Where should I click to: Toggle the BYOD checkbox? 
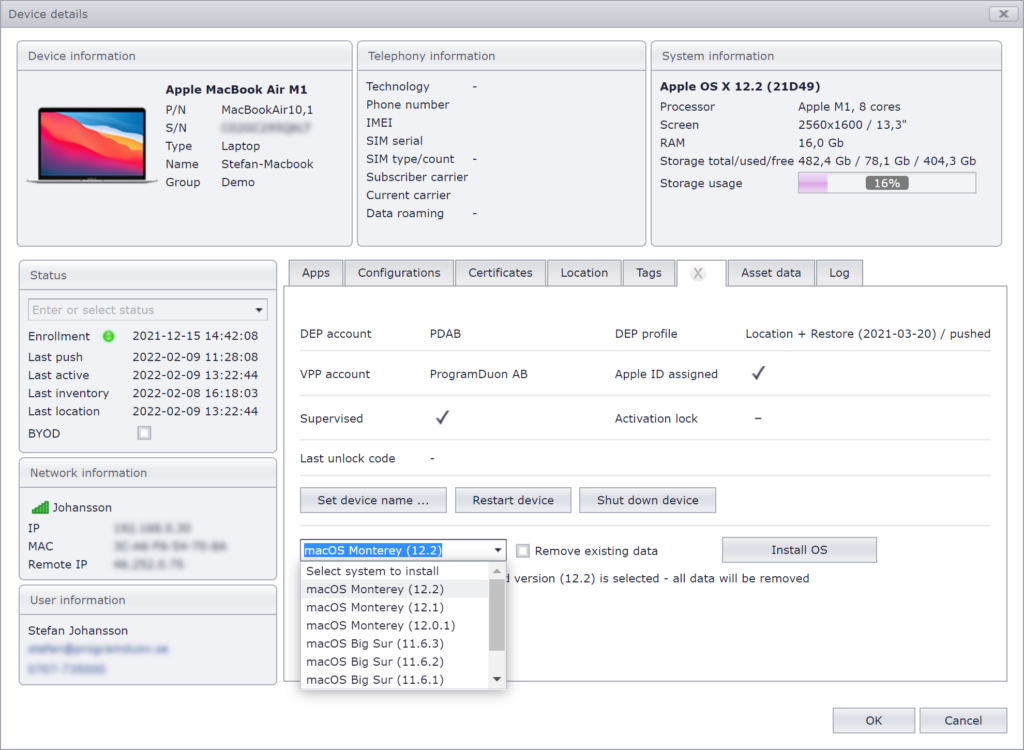[x=144, y=433]
